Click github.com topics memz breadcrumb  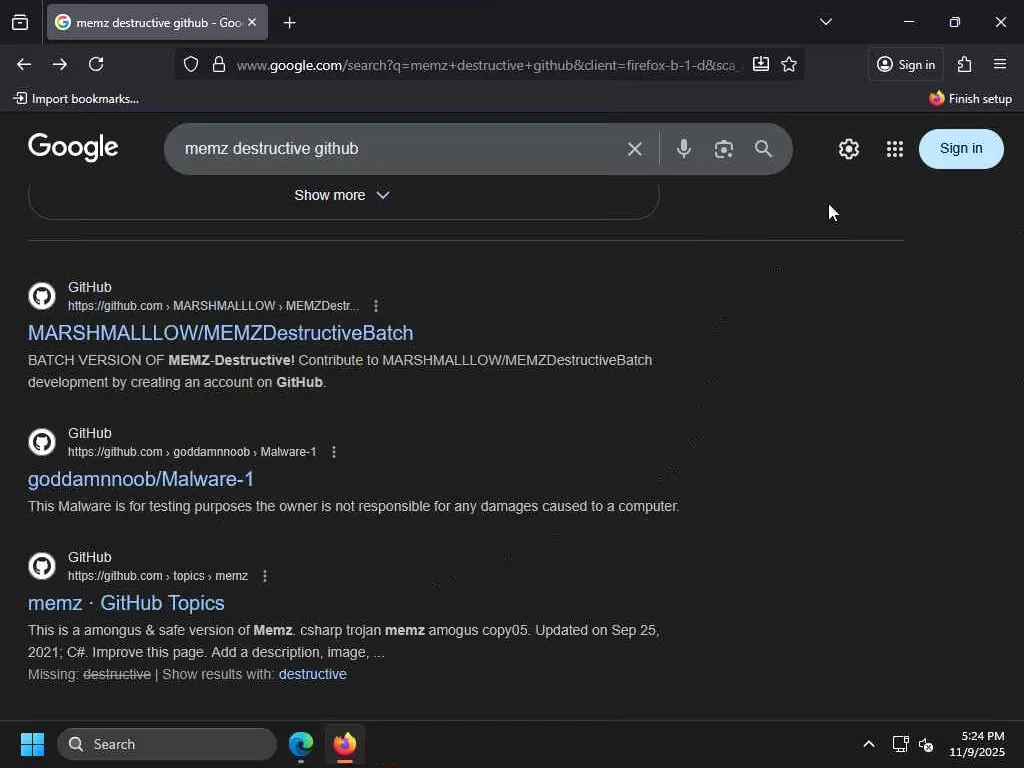click(x=158, y=576)
